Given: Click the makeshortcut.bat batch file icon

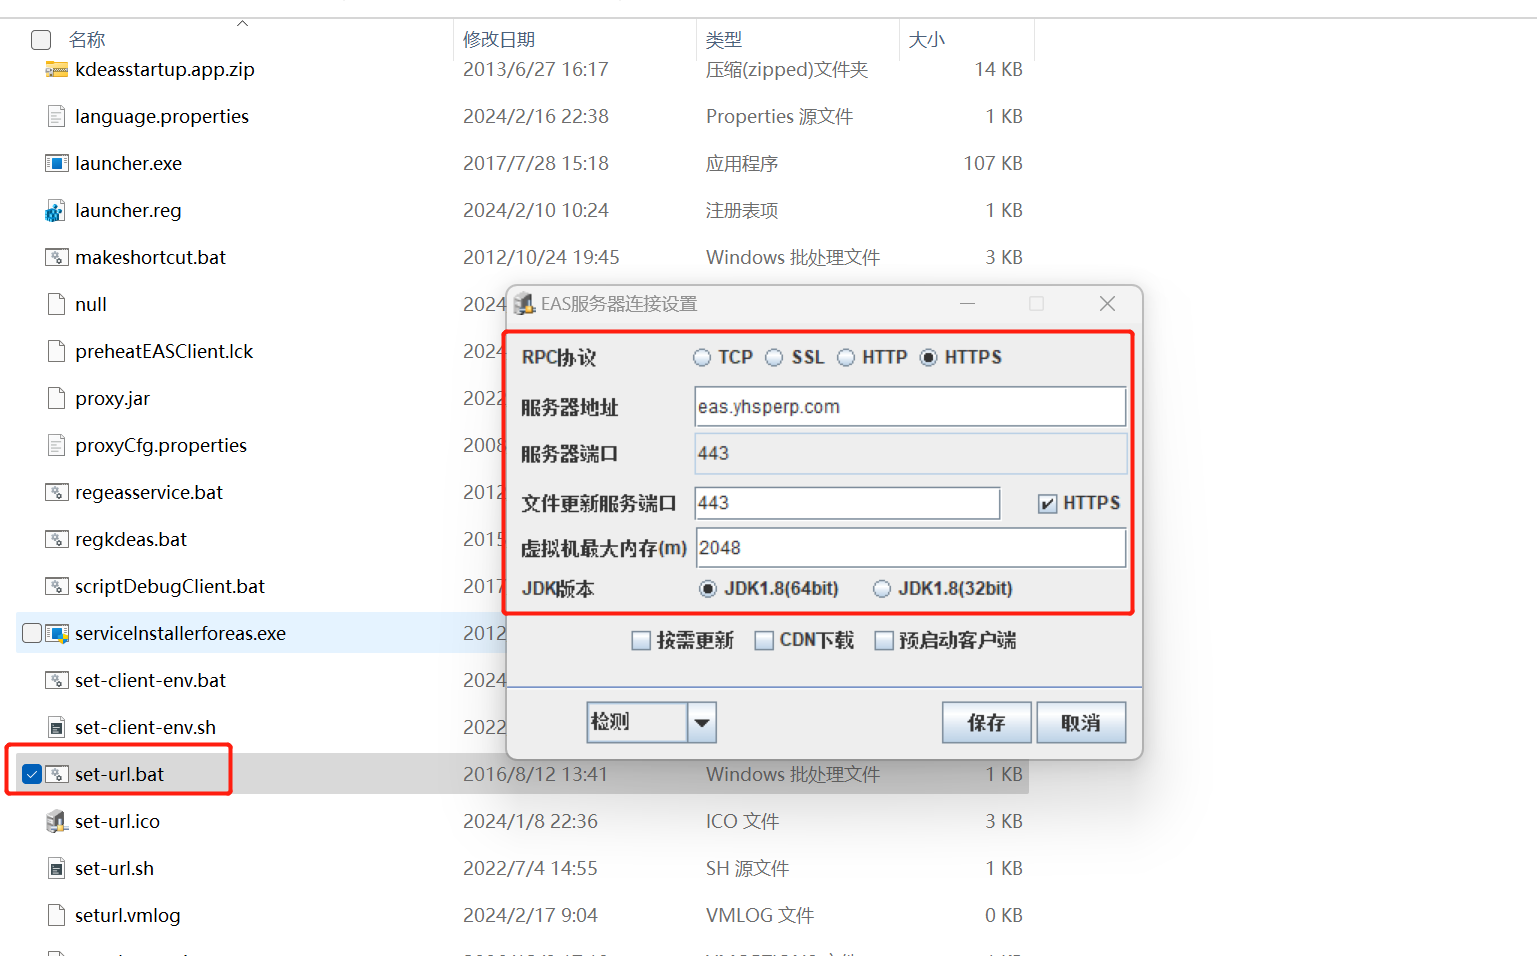Looking at the screenshot, I should (57, 258).
